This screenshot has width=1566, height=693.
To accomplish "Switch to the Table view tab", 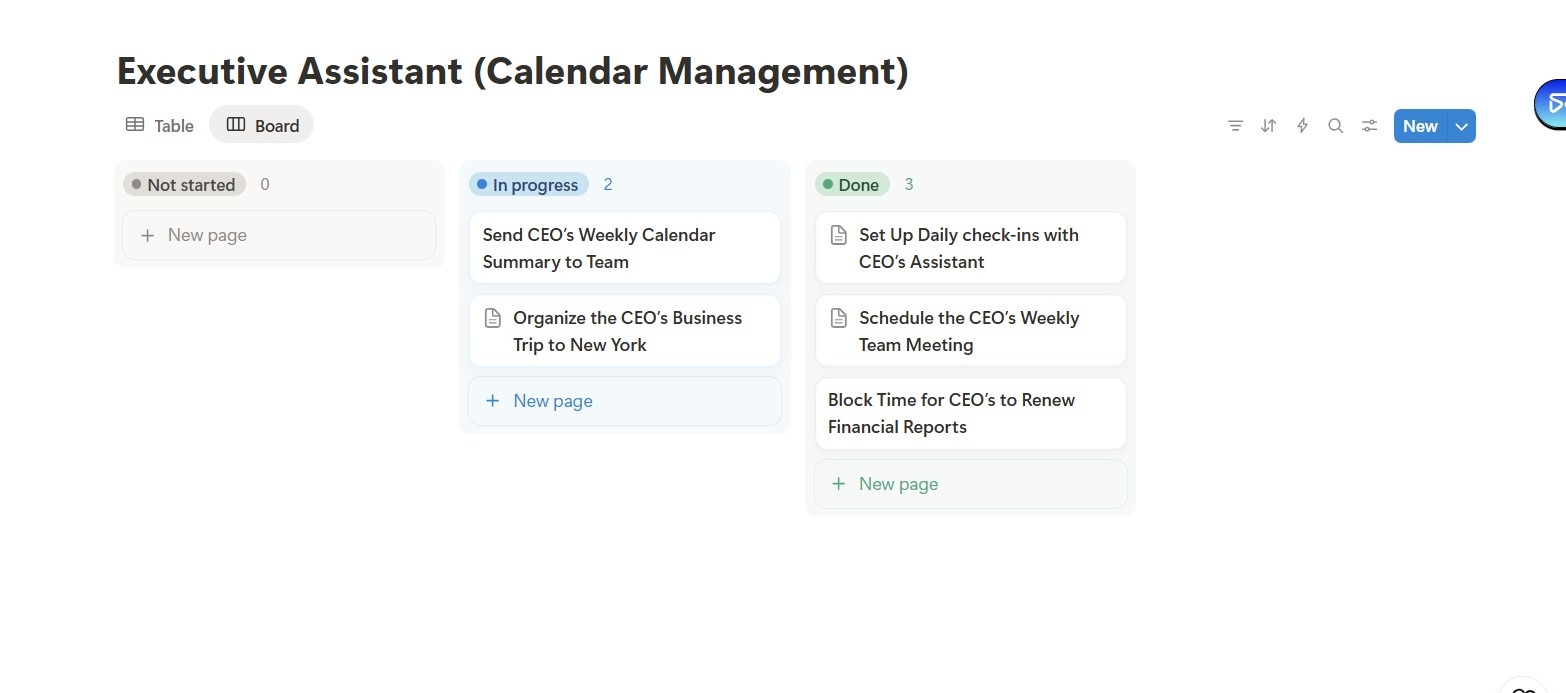I will [159, 125].
